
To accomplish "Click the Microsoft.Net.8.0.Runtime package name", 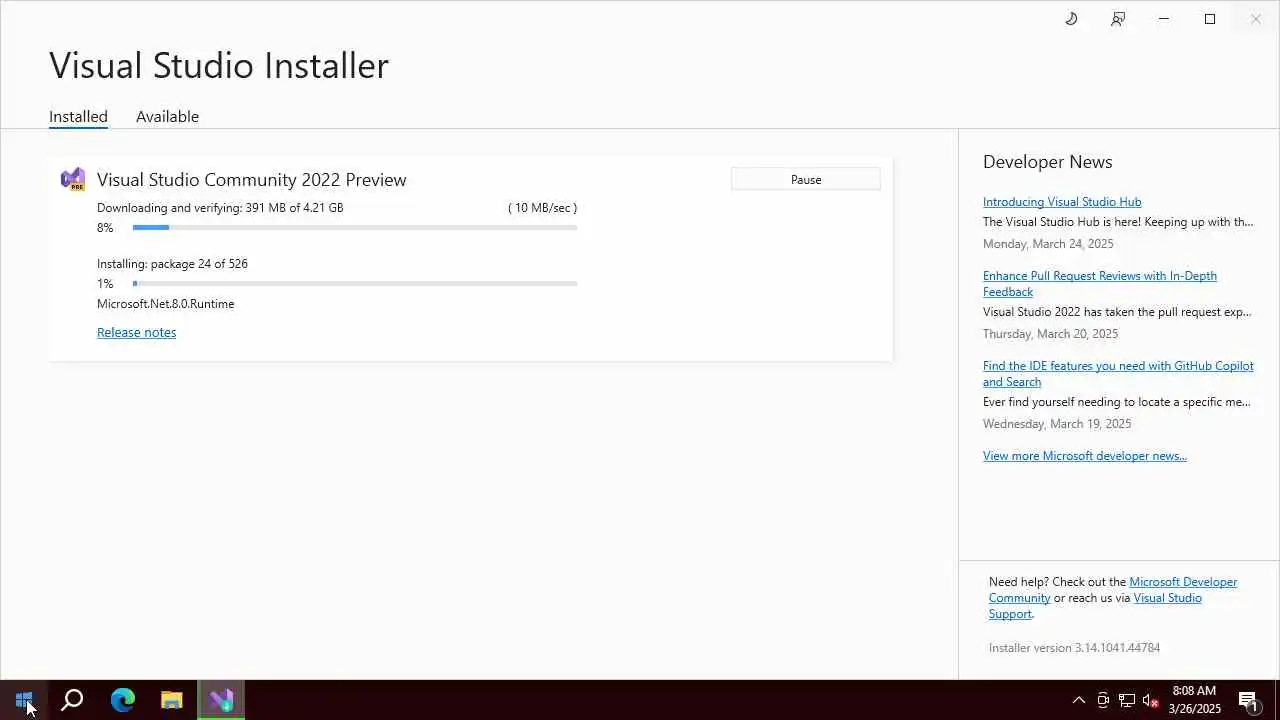I will pyautogui.click(x=166, y=303).
